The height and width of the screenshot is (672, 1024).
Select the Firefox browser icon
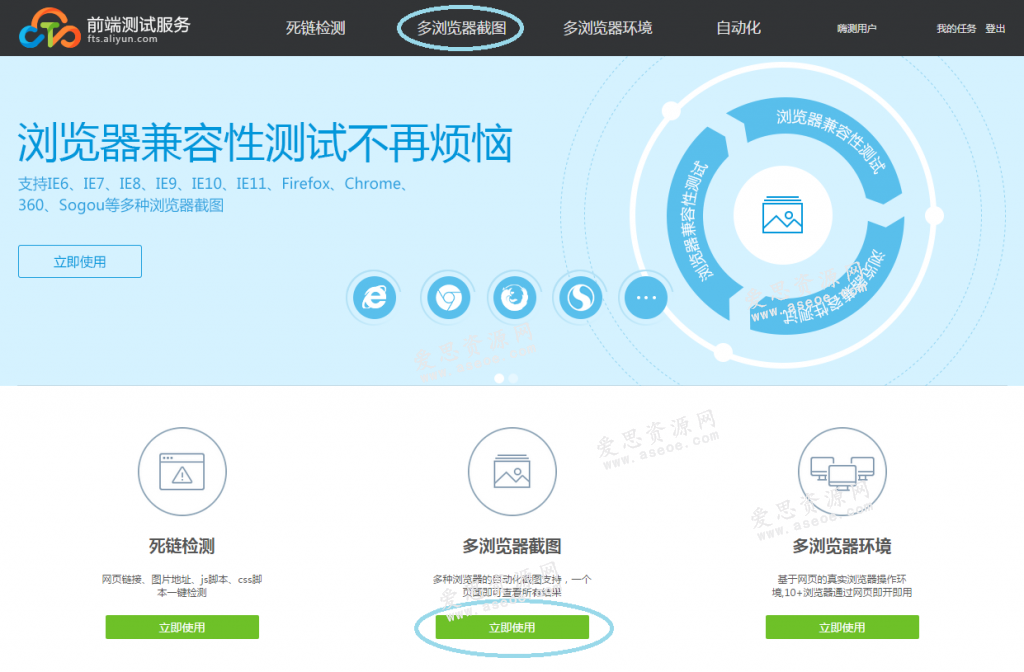514,297
